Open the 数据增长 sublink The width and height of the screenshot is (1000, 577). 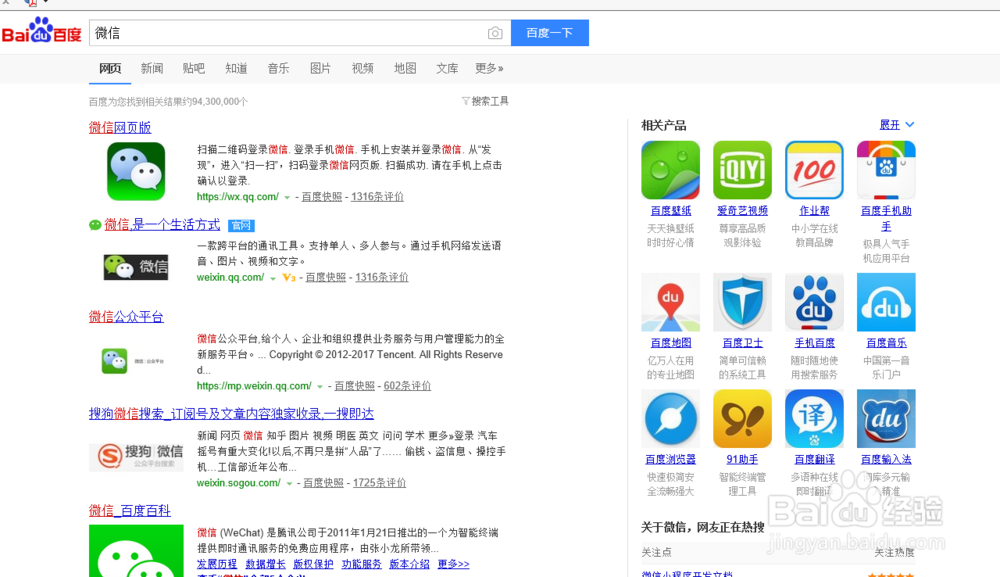click(265, 564)
